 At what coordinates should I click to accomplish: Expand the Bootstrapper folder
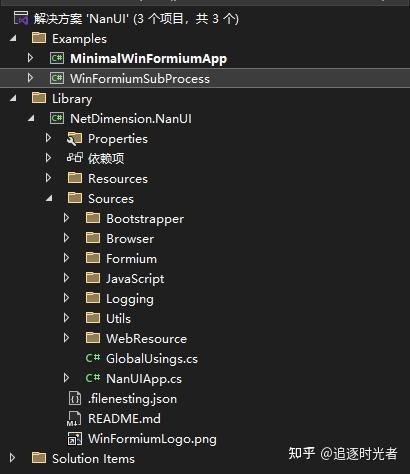(x=66, y=218)
